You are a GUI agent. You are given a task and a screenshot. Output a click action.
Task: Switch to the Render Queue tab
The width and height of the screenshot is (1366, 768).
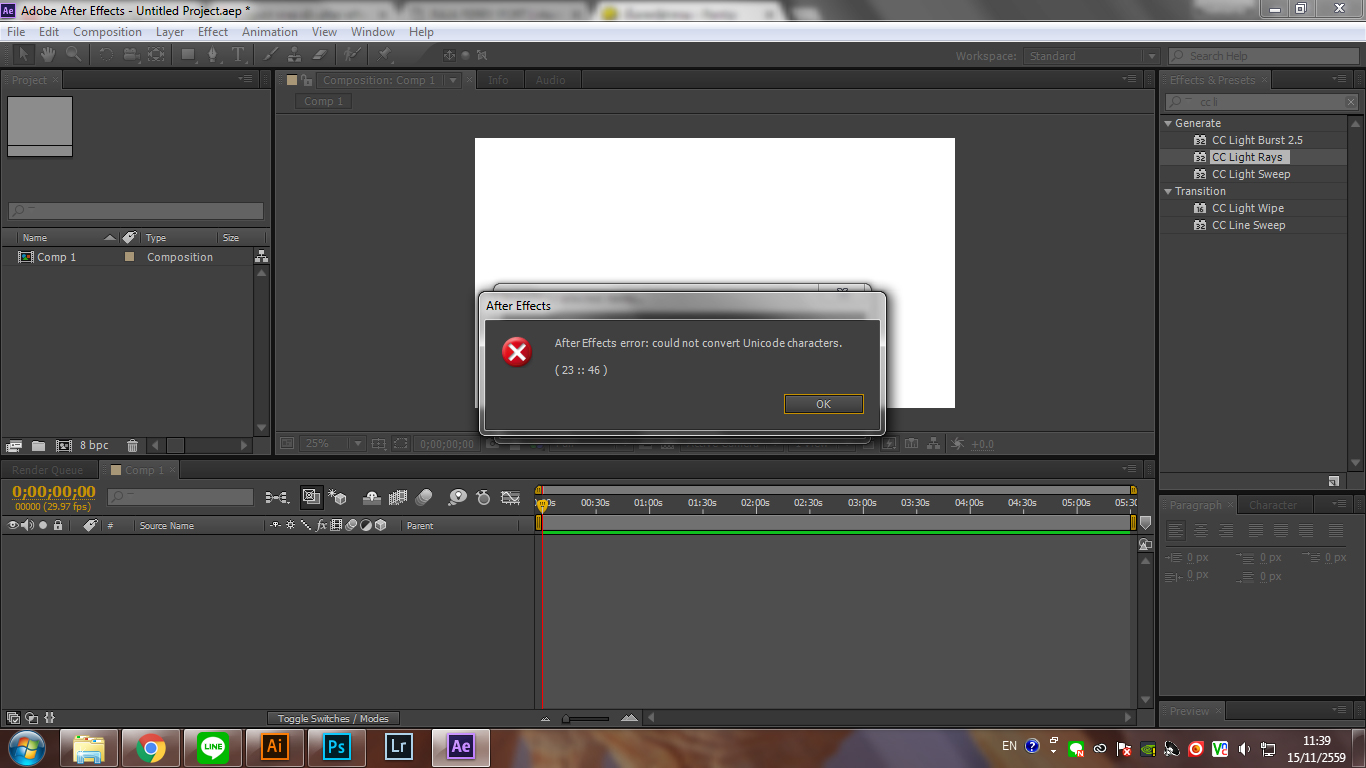tap(47, 470)
